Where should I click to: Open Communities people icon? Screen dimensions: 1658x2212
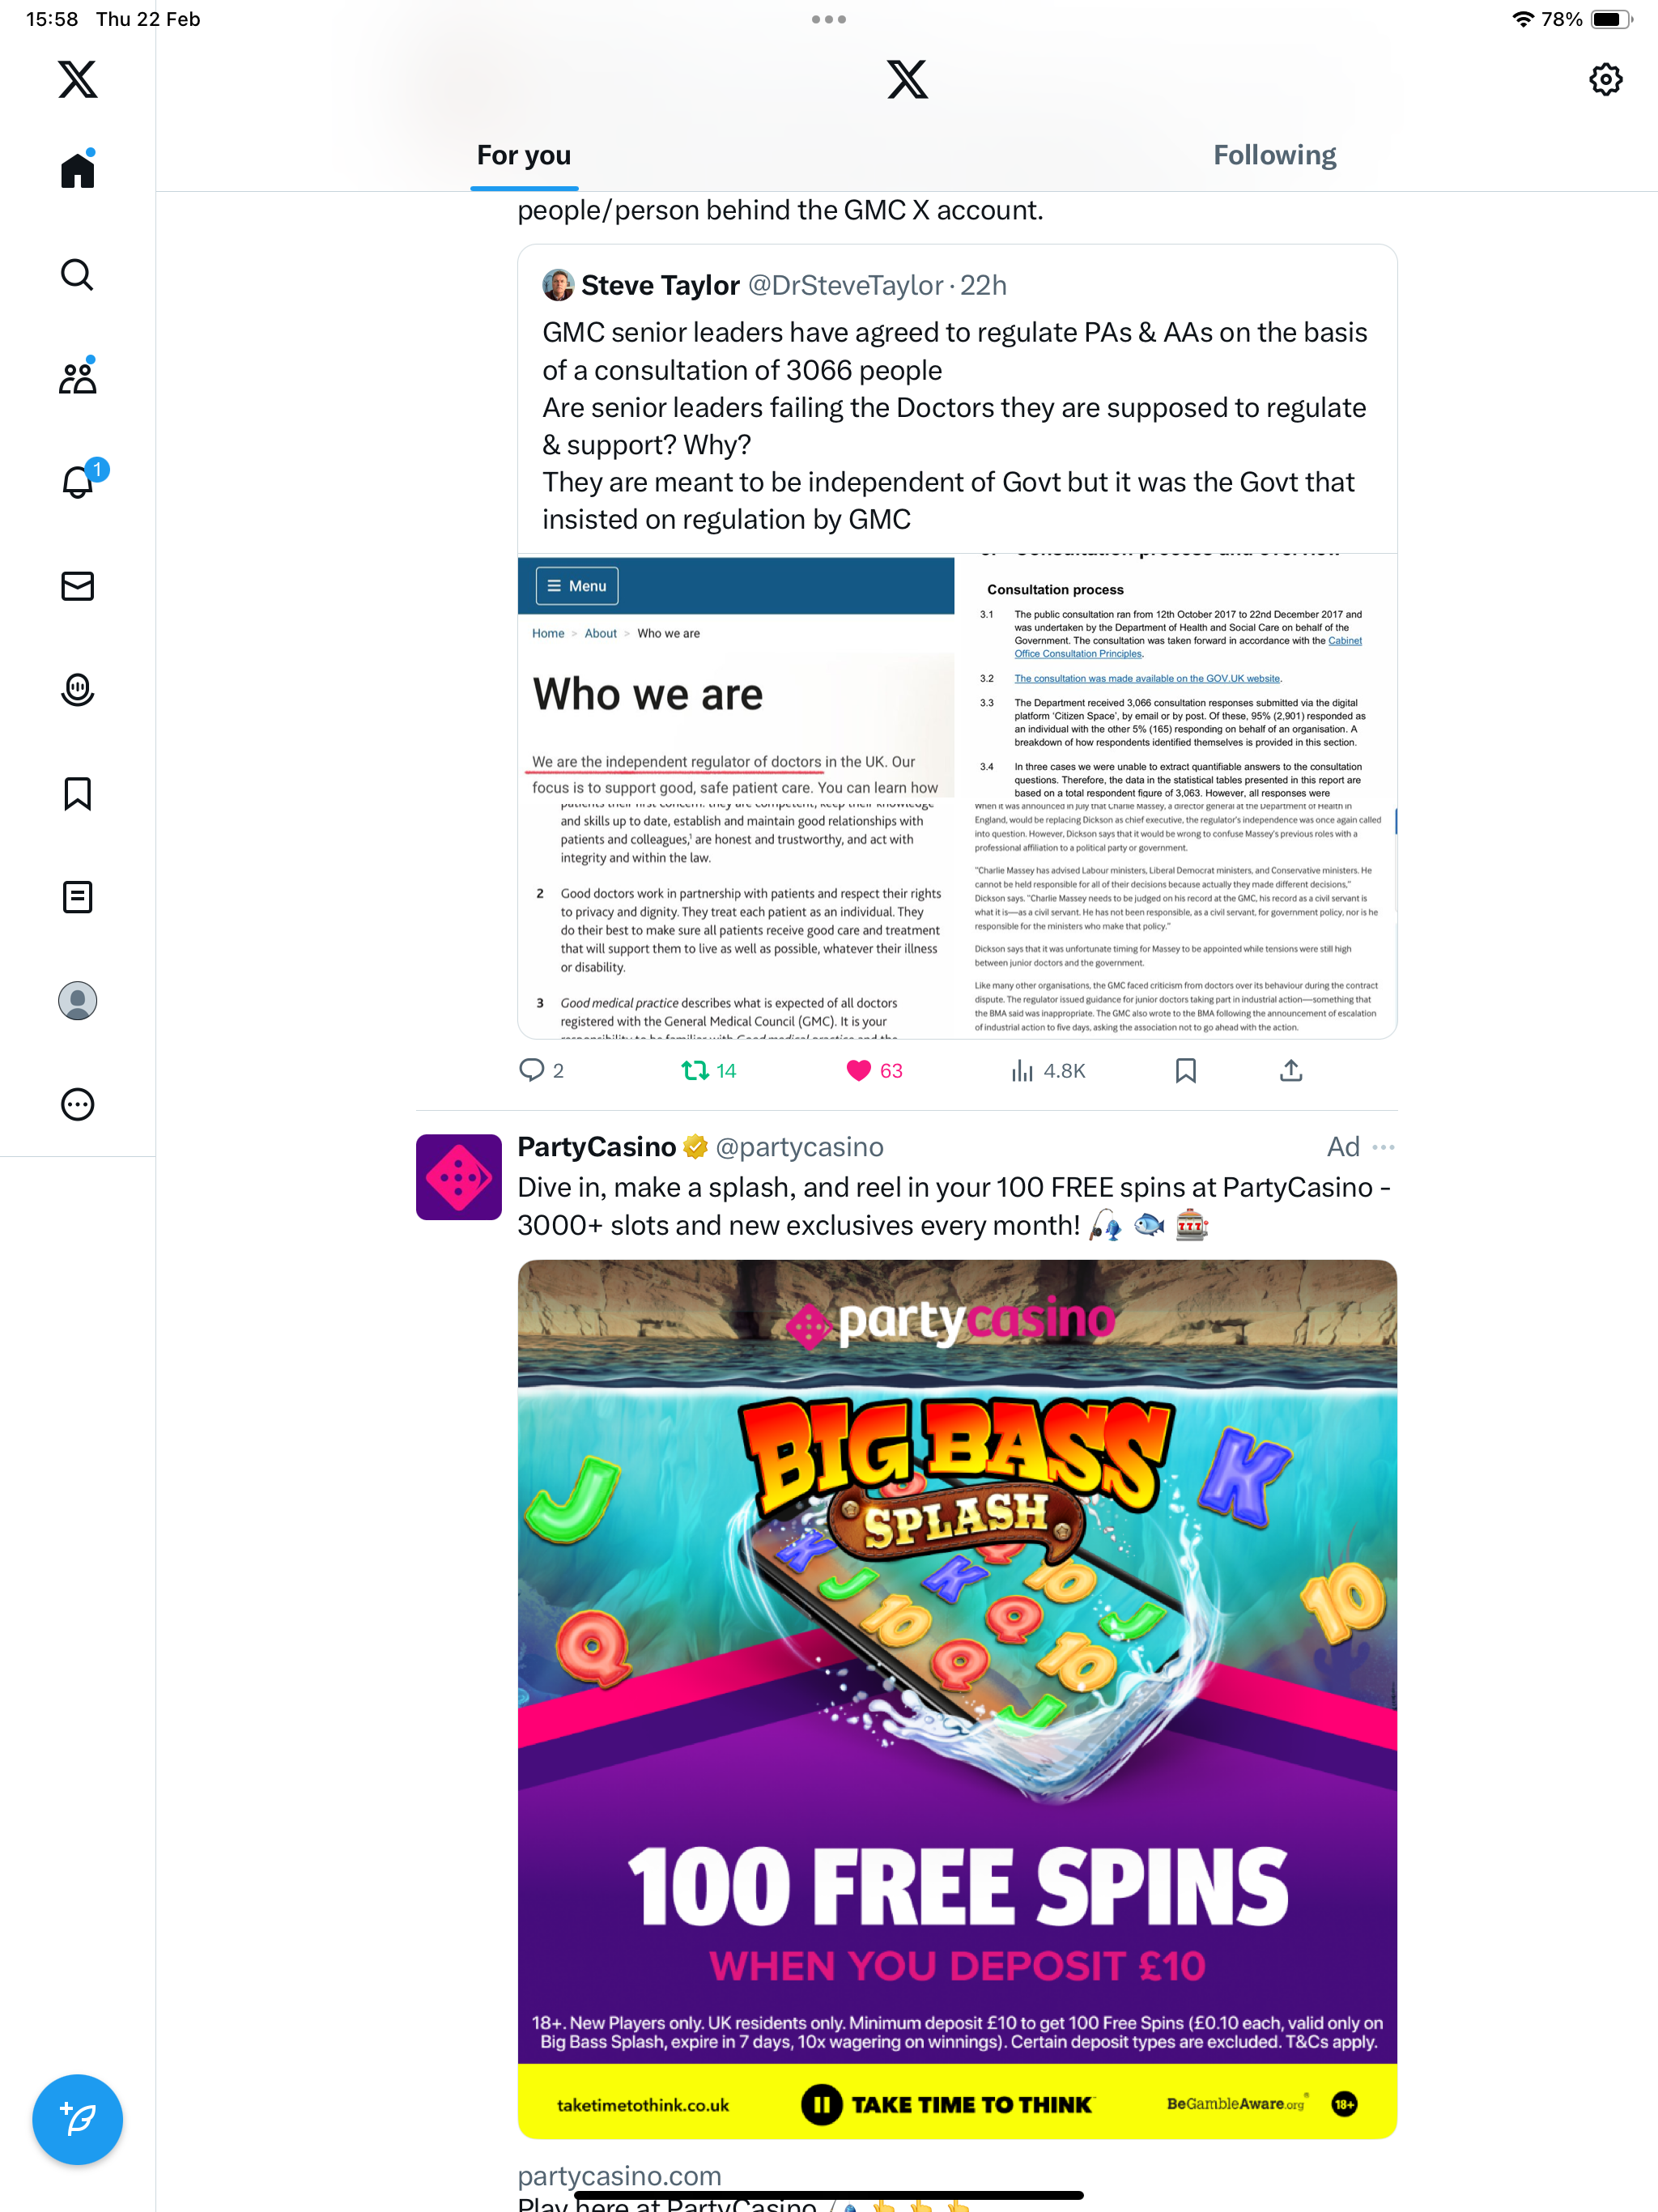coord(77,378)
